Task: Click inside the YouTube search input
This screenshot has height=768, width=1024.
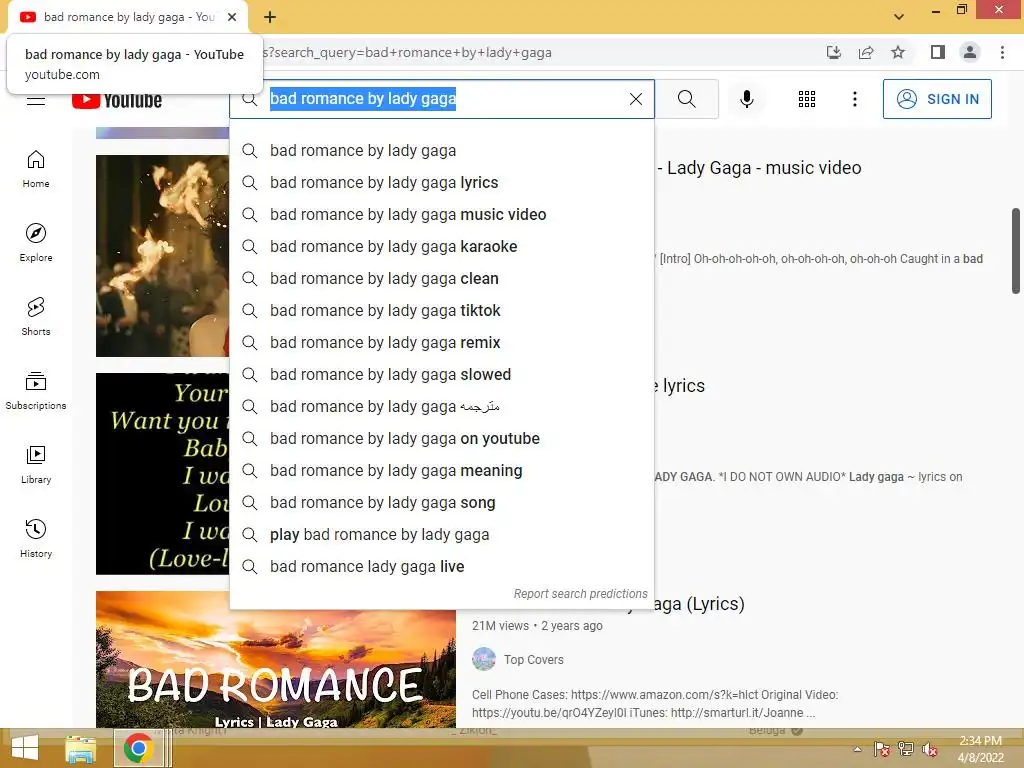Action: (x=444, y=99)
